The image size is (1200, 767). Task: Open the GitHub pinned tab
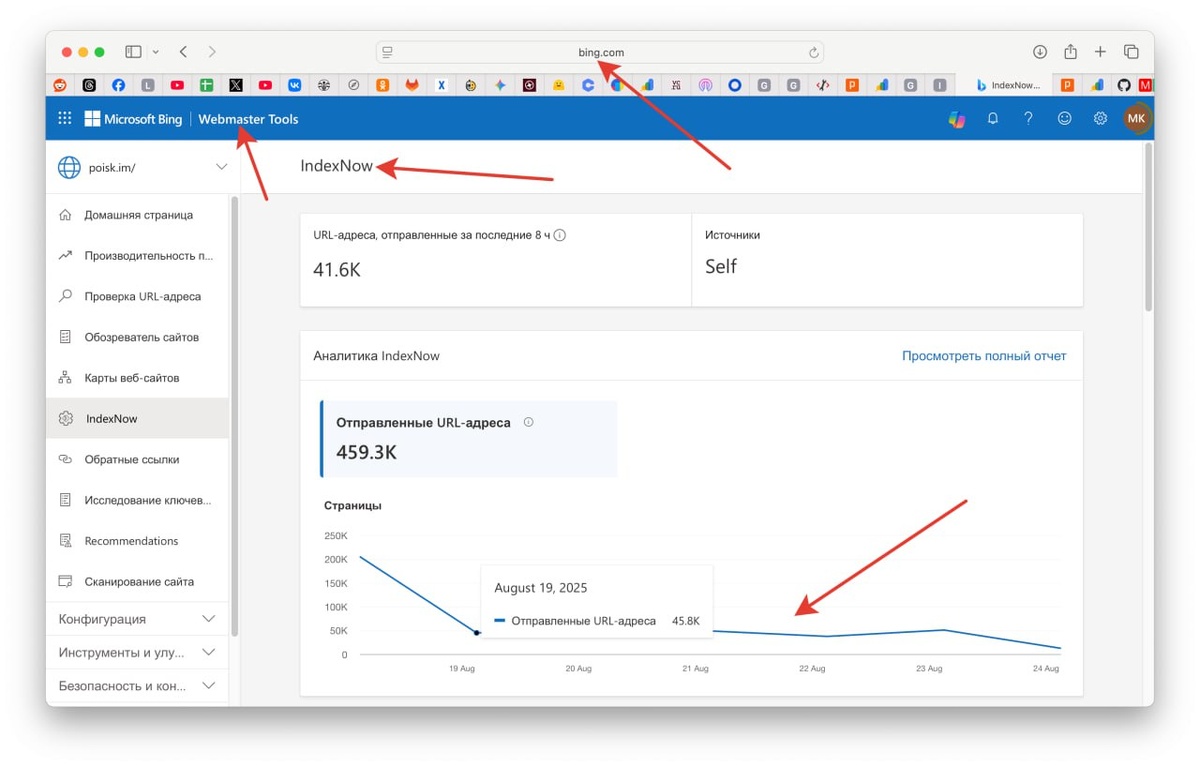point(1124,86)
